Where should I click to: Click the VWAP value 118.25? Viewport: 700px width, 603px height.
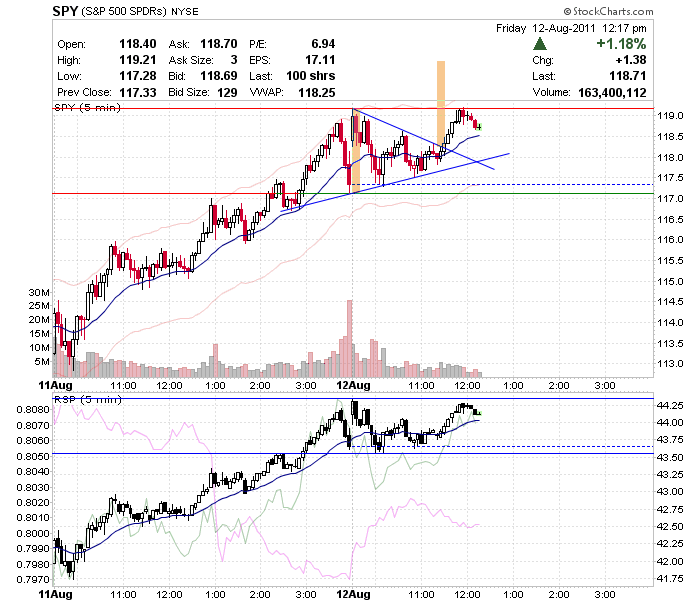[317, 92]
